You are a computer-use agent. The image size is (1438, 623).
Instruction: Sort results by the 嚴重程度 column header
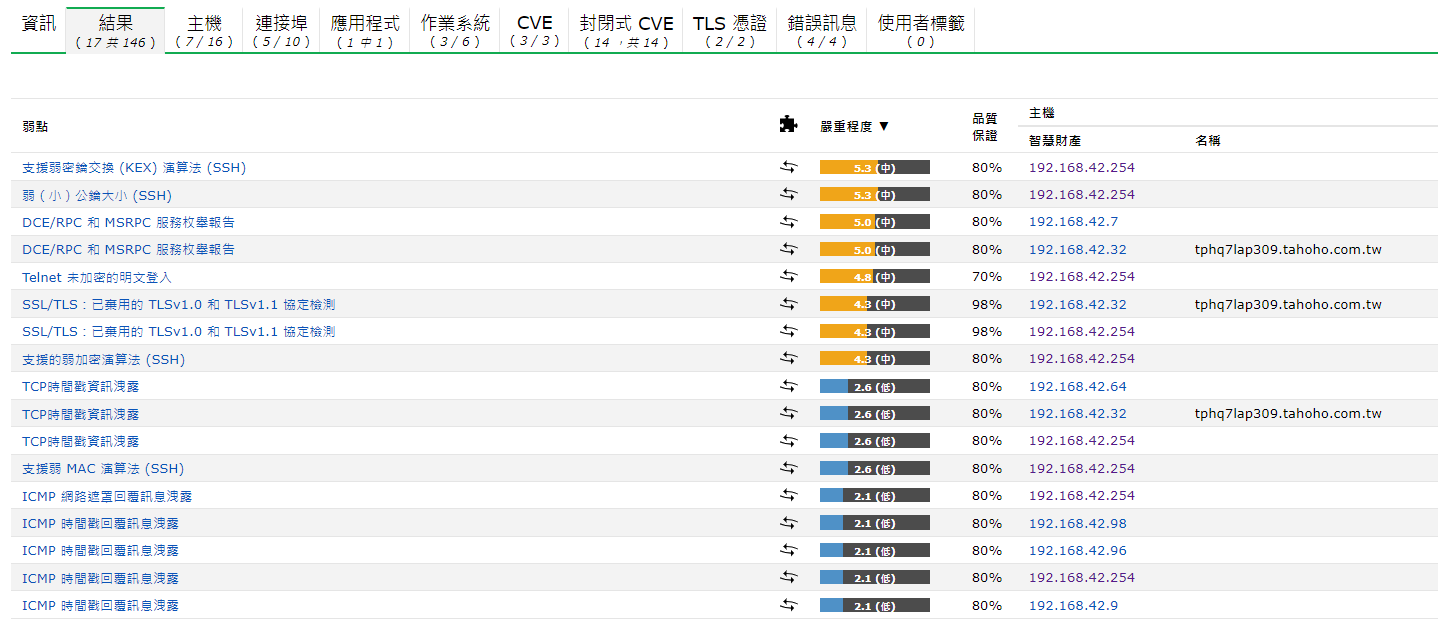(x=854, y=126)
